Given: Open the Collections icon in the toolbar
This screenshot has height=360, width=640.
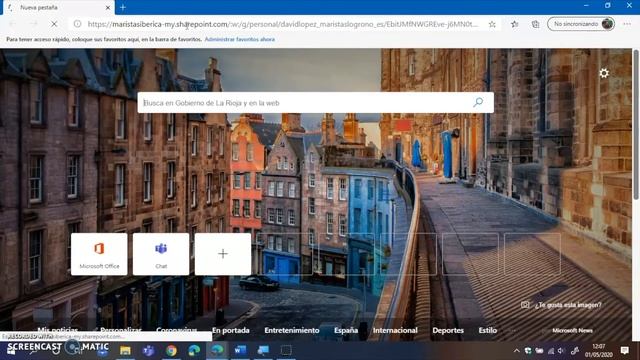Looking at the screenshot, I should point(536,24).
